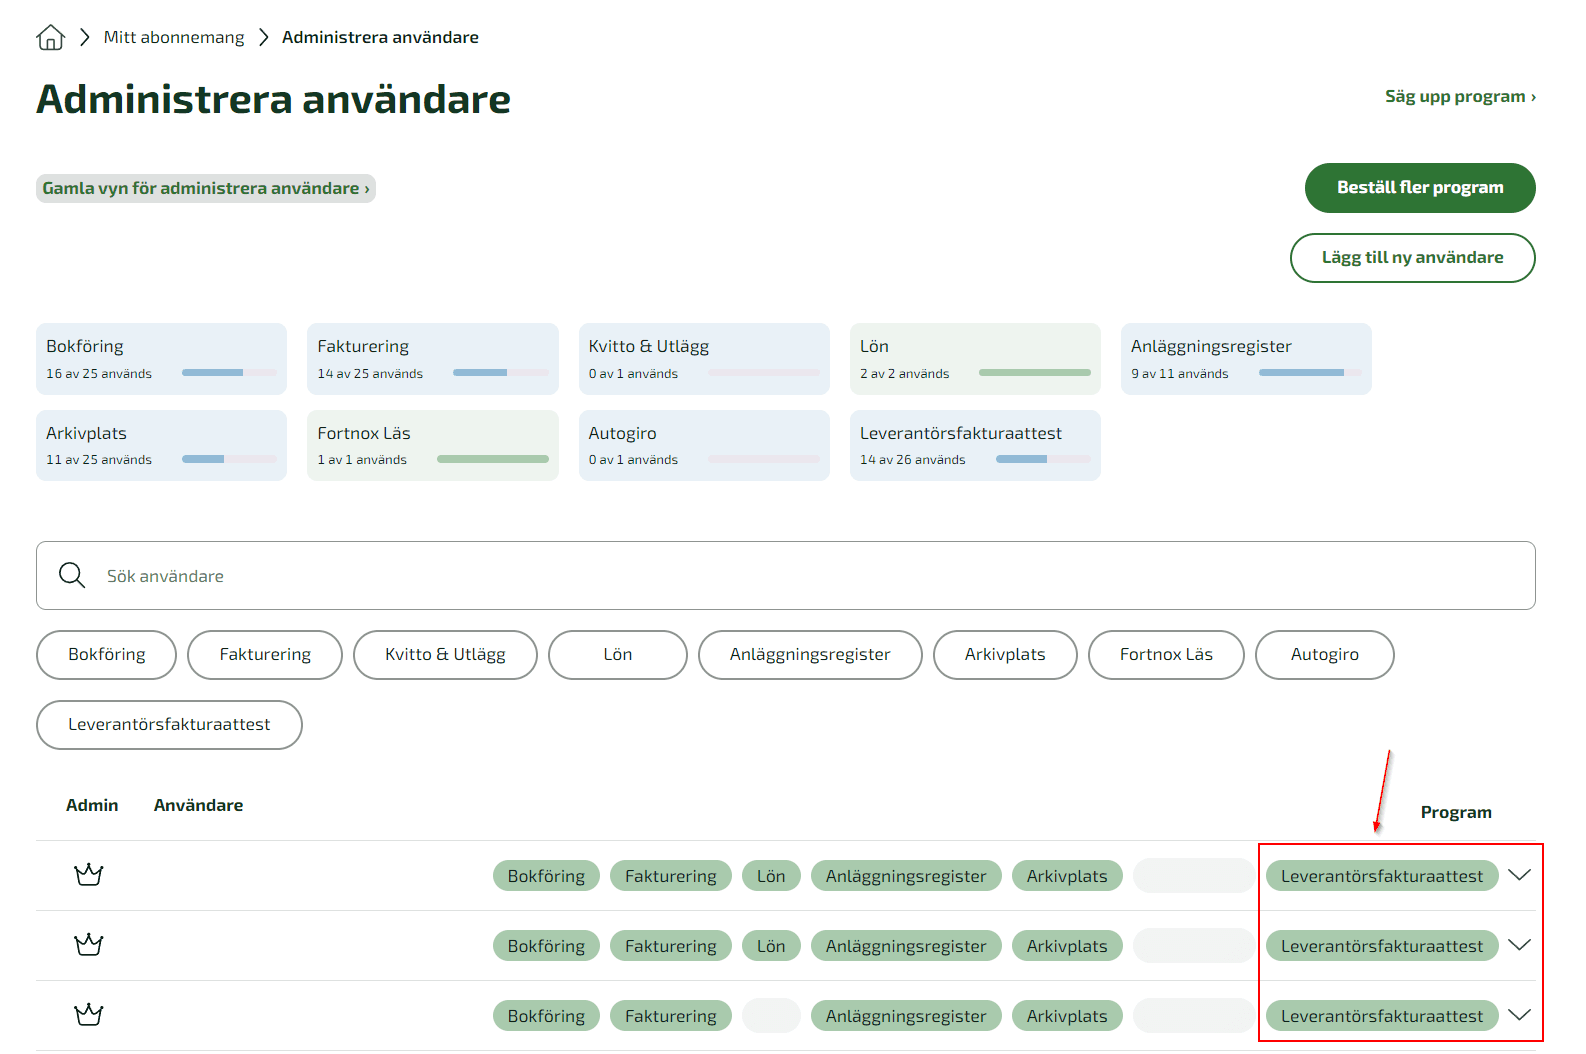Open the Säg upp program link
Viewport: 1586px width, 1054px height.
click(x=1460, y=96)
